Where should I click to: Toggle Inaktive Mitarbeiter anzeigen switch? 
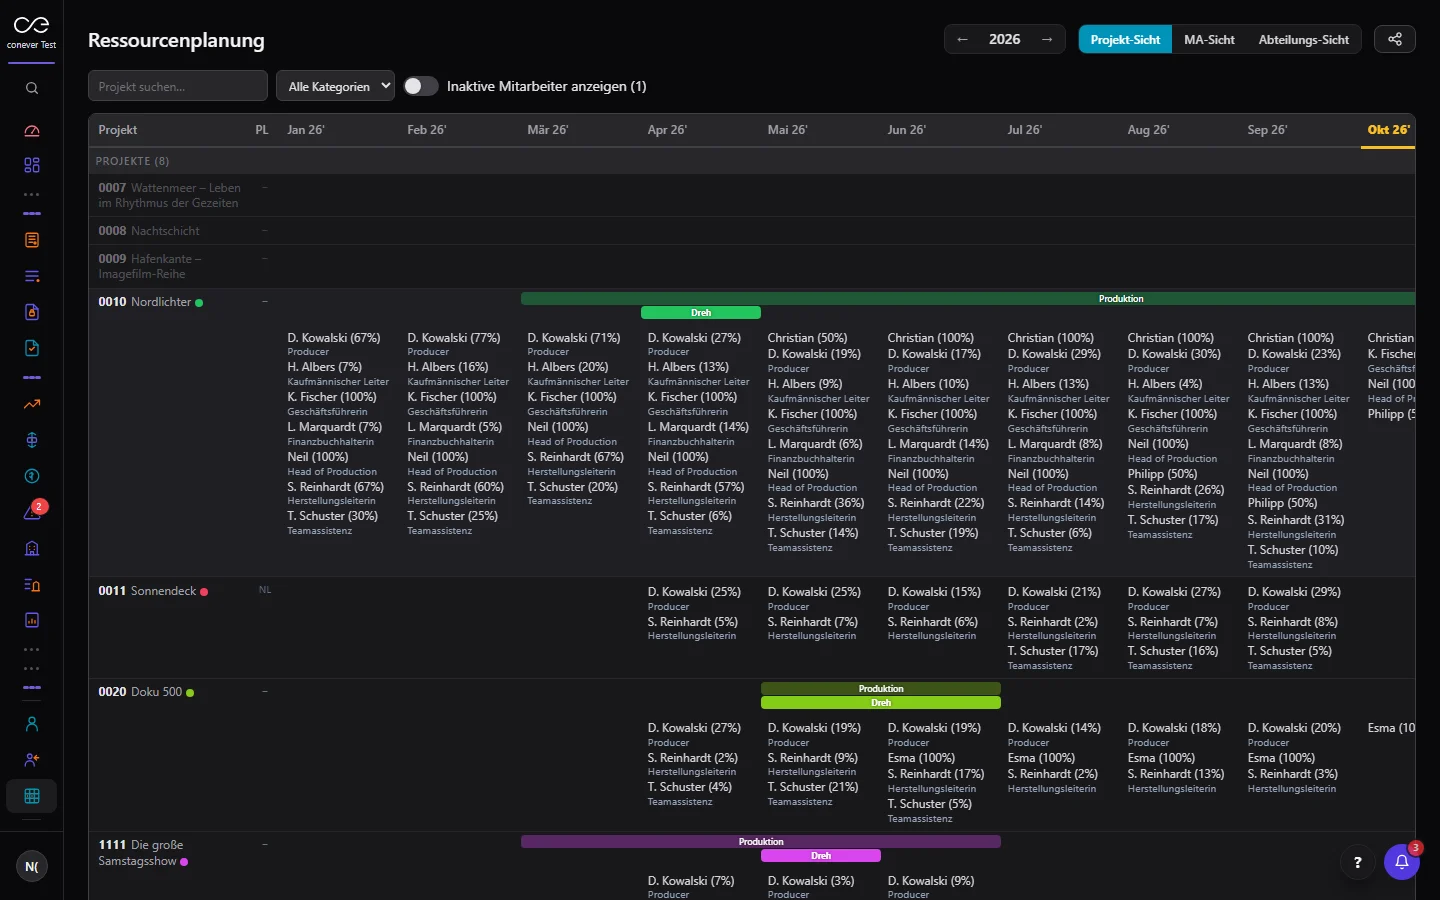(x=421, y=86)
